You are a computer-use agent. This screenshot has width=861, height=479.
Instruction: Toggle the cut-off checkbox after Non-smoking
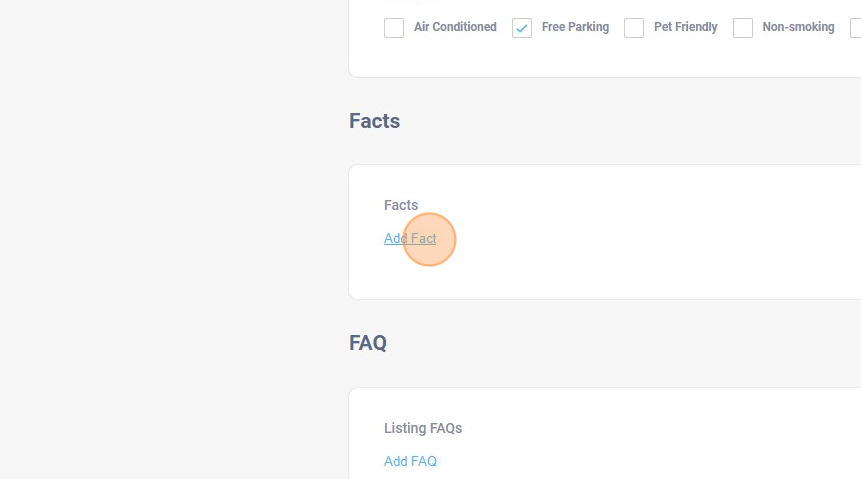[x=856, y=28]
